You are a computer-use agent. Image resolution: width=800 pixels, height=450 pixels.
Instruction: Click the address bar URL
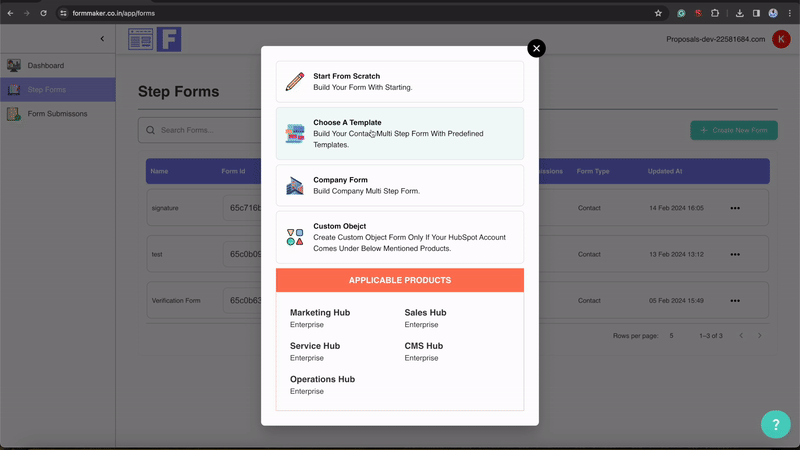coord(114,13)
